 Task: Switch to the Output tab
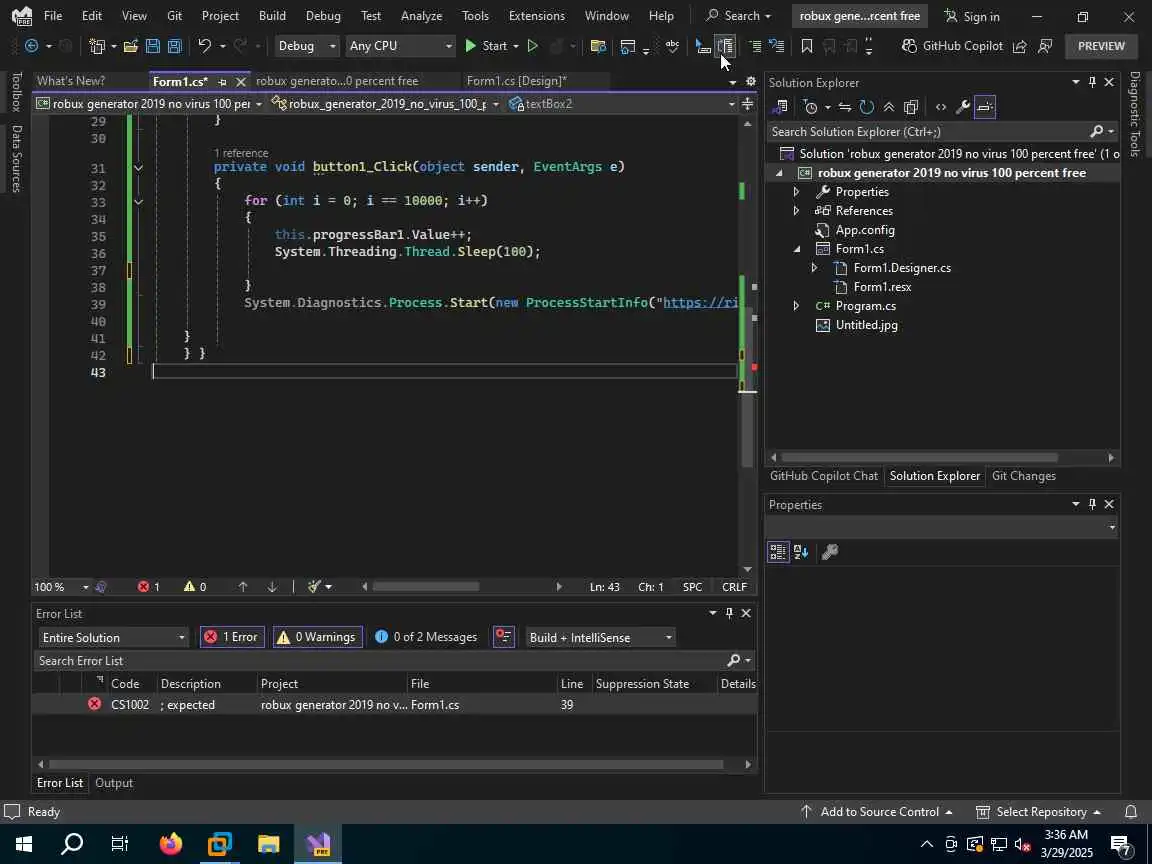(x=114, y=783)
